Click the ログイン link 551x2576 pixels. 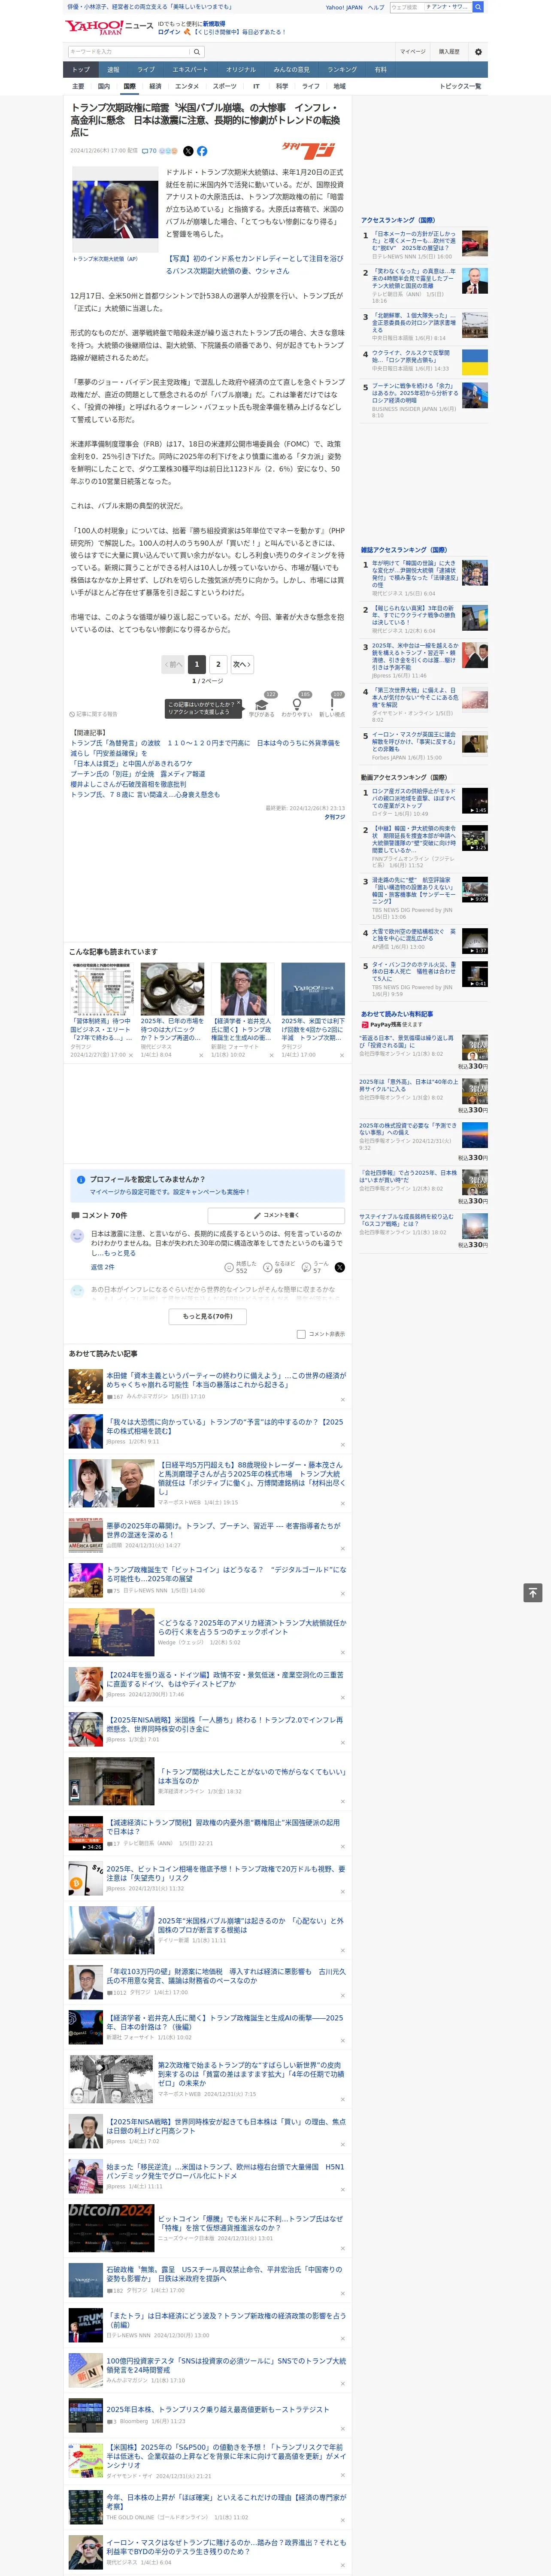169,32
